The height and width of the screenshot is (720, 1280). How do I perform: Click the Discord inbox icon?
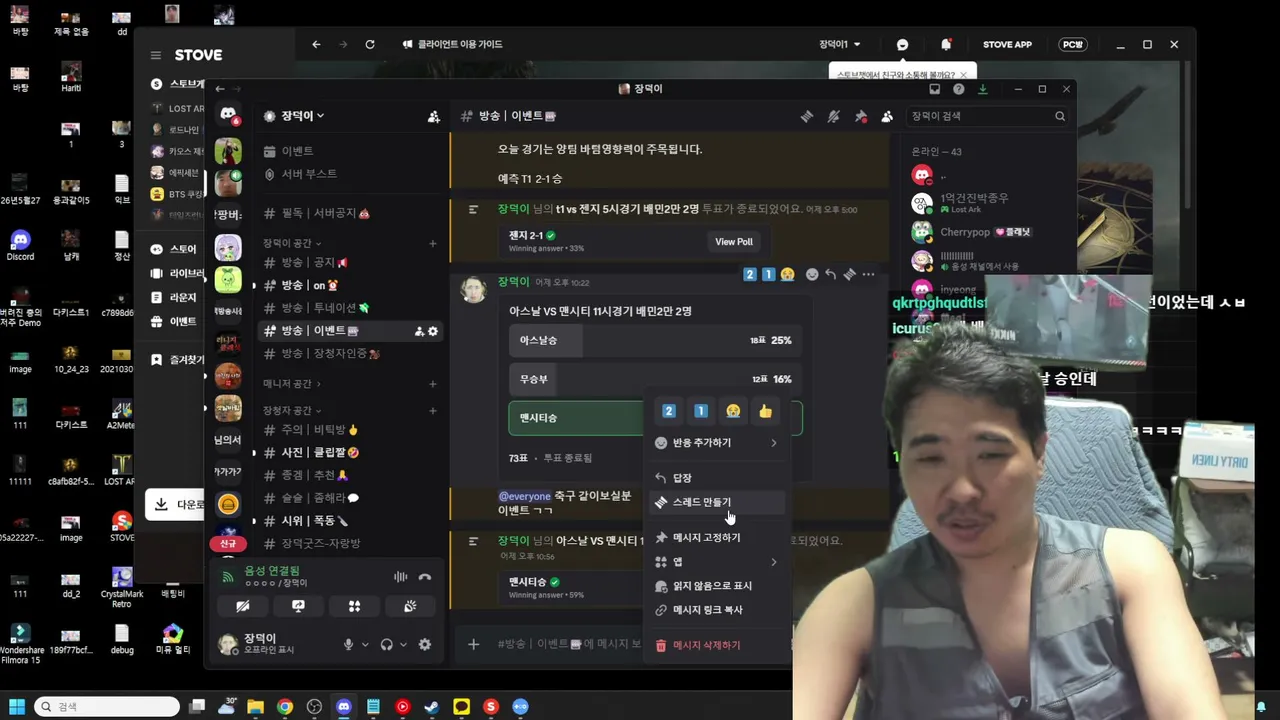[935, 89]
